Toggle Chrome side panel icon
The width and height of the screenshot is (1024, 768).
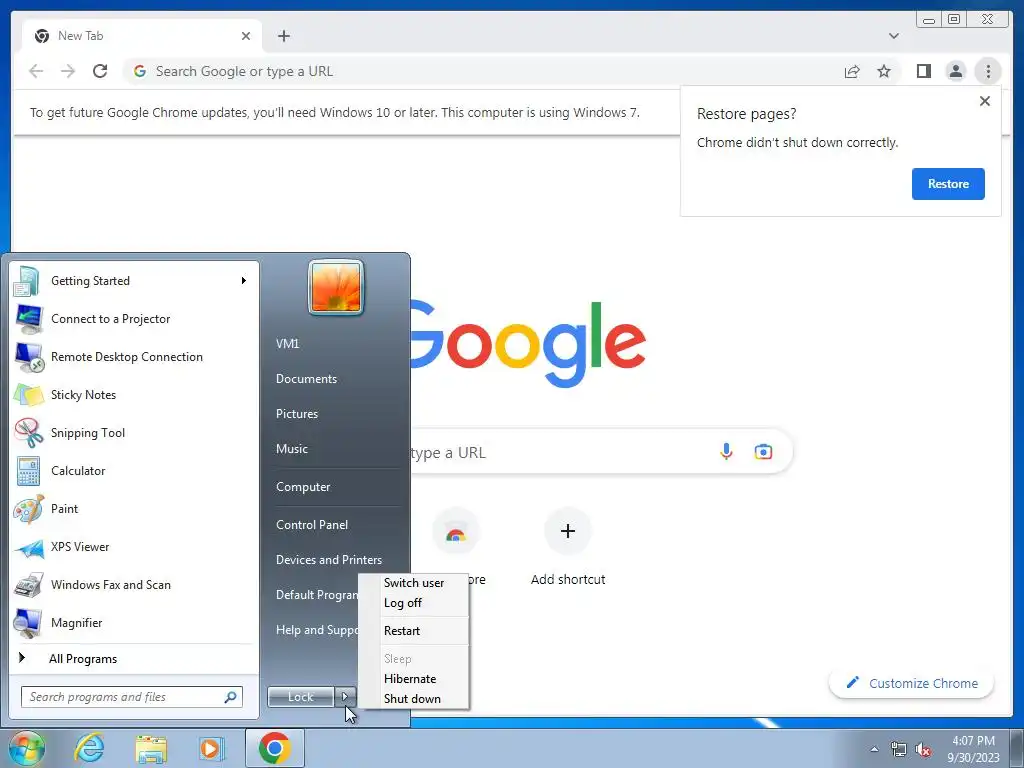pyautogui.click(x=923, y=71)
